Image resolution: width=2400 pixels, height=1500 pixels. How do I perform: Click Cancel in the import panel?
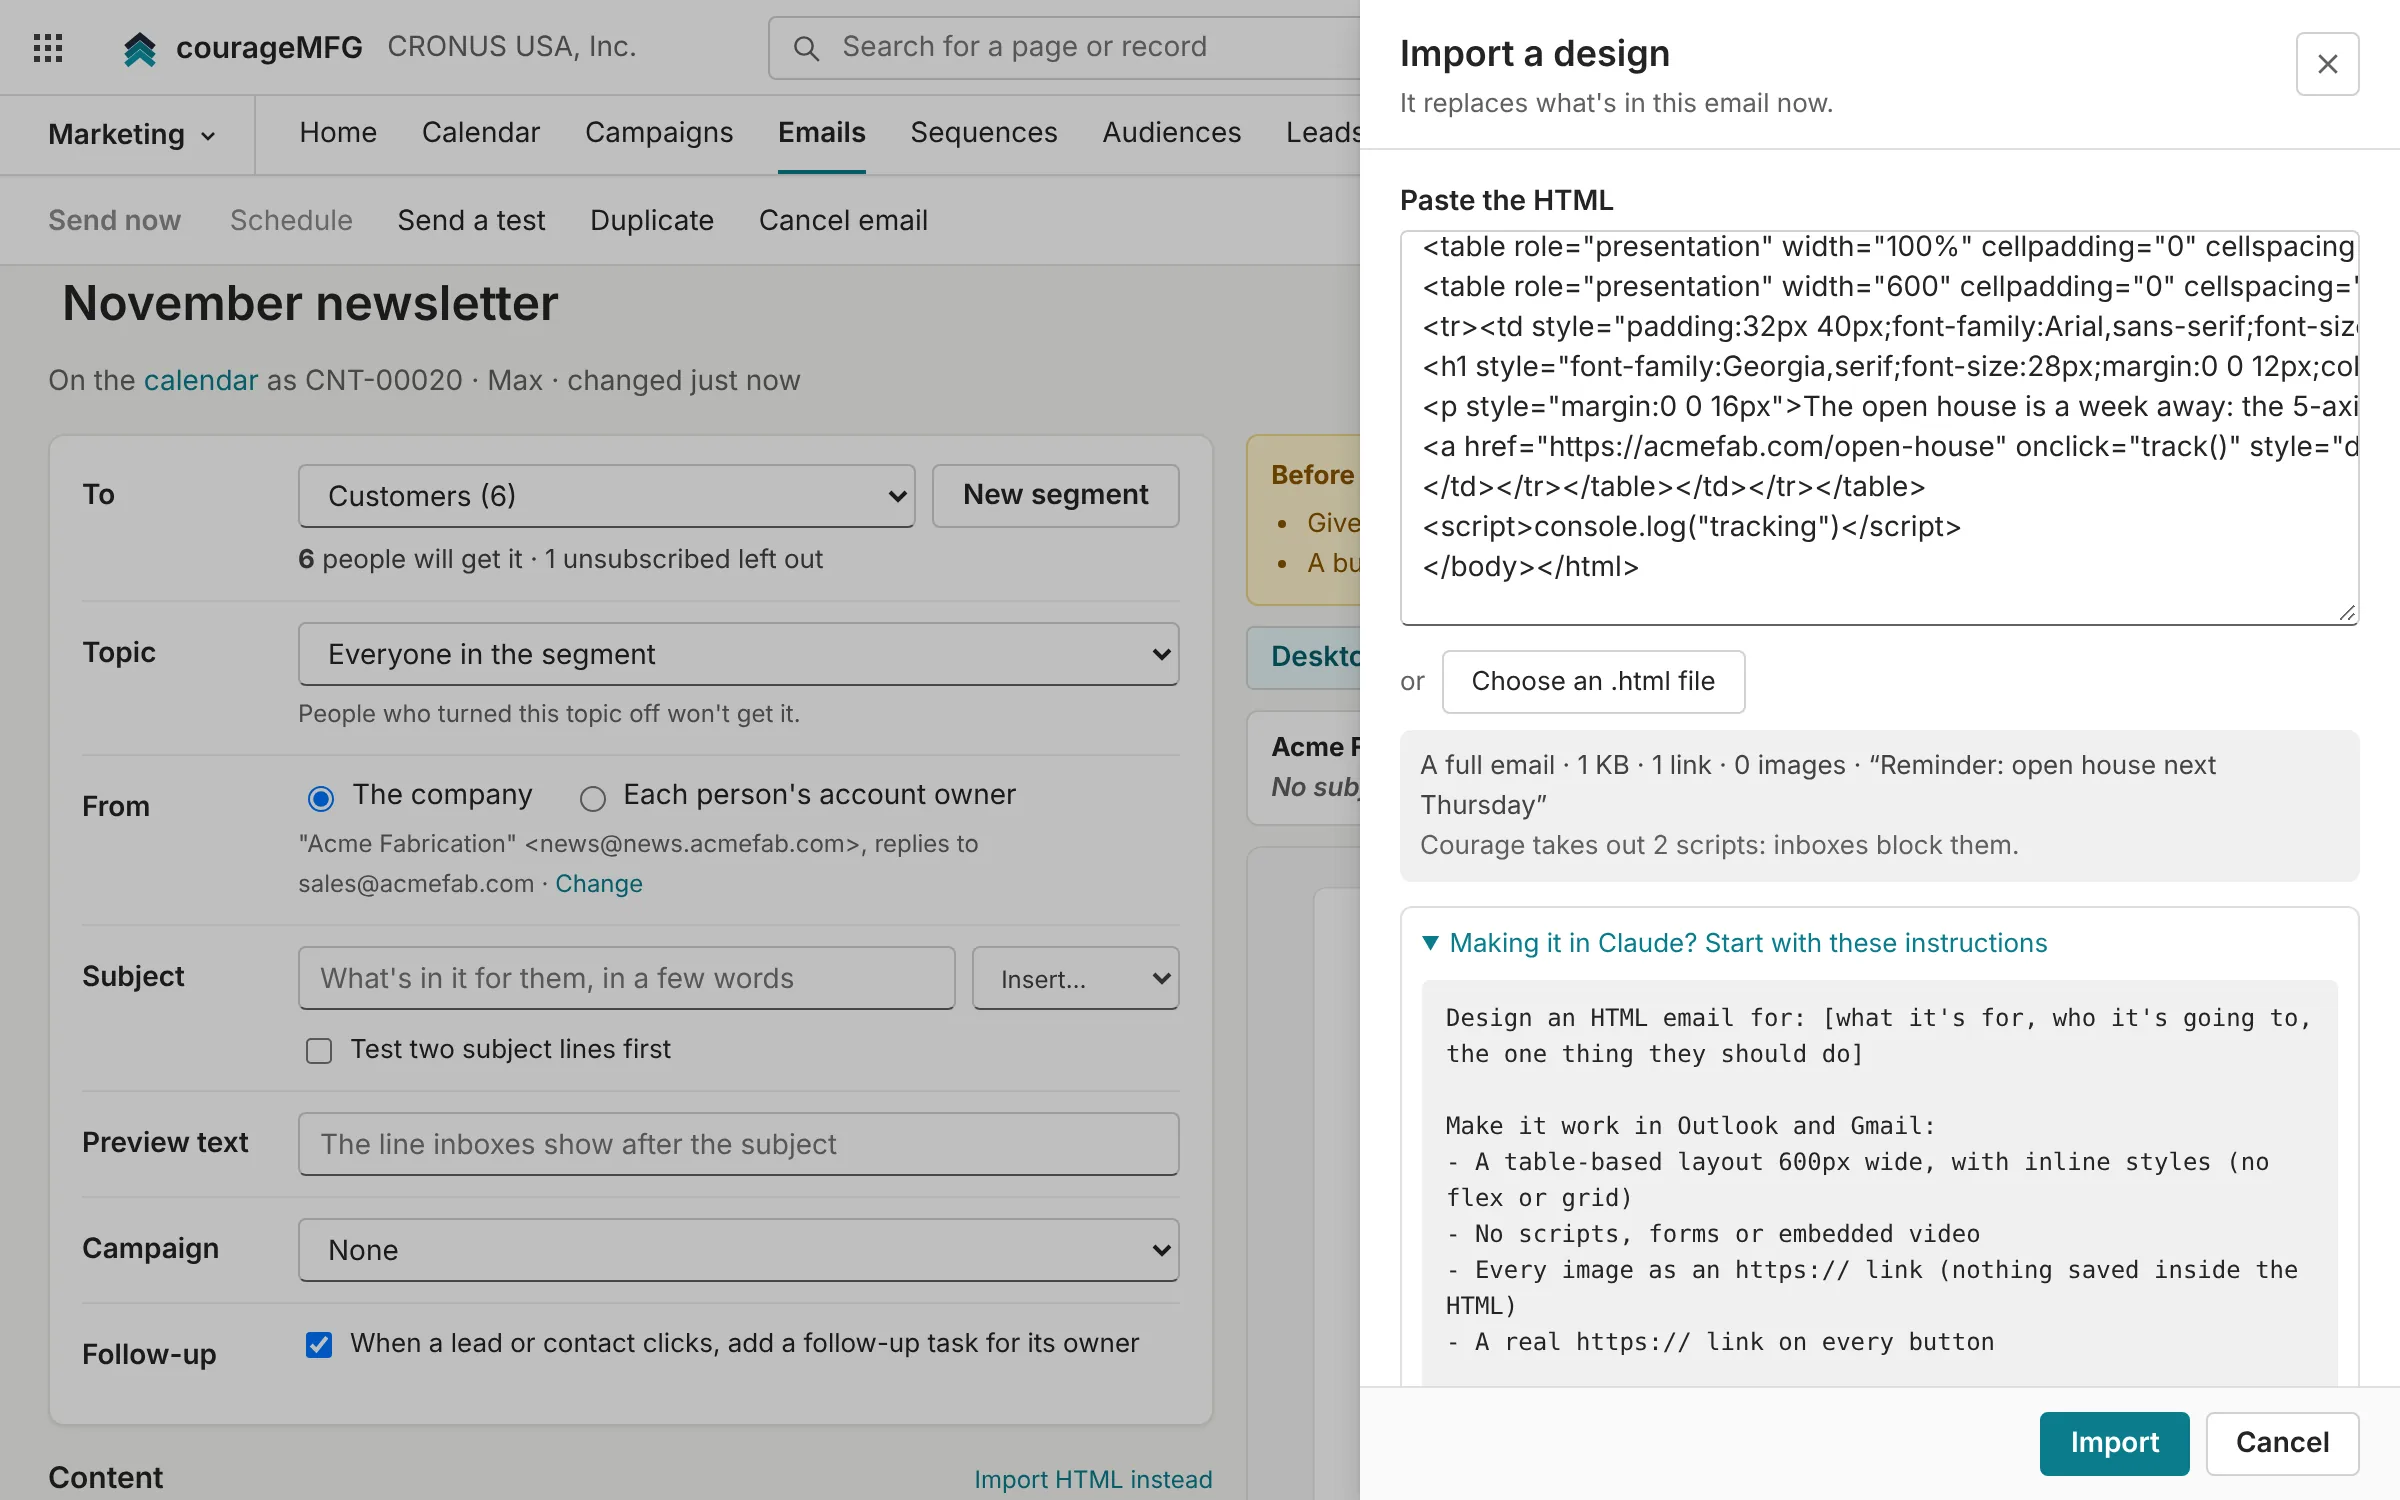(2282, 1443)
